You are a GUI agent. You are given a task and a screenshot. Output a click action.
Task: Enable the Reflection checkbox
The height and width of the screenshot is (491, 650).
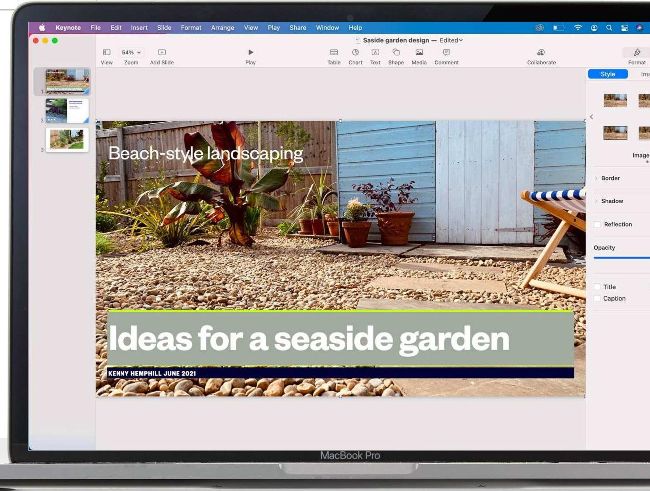tap(598, 224)
